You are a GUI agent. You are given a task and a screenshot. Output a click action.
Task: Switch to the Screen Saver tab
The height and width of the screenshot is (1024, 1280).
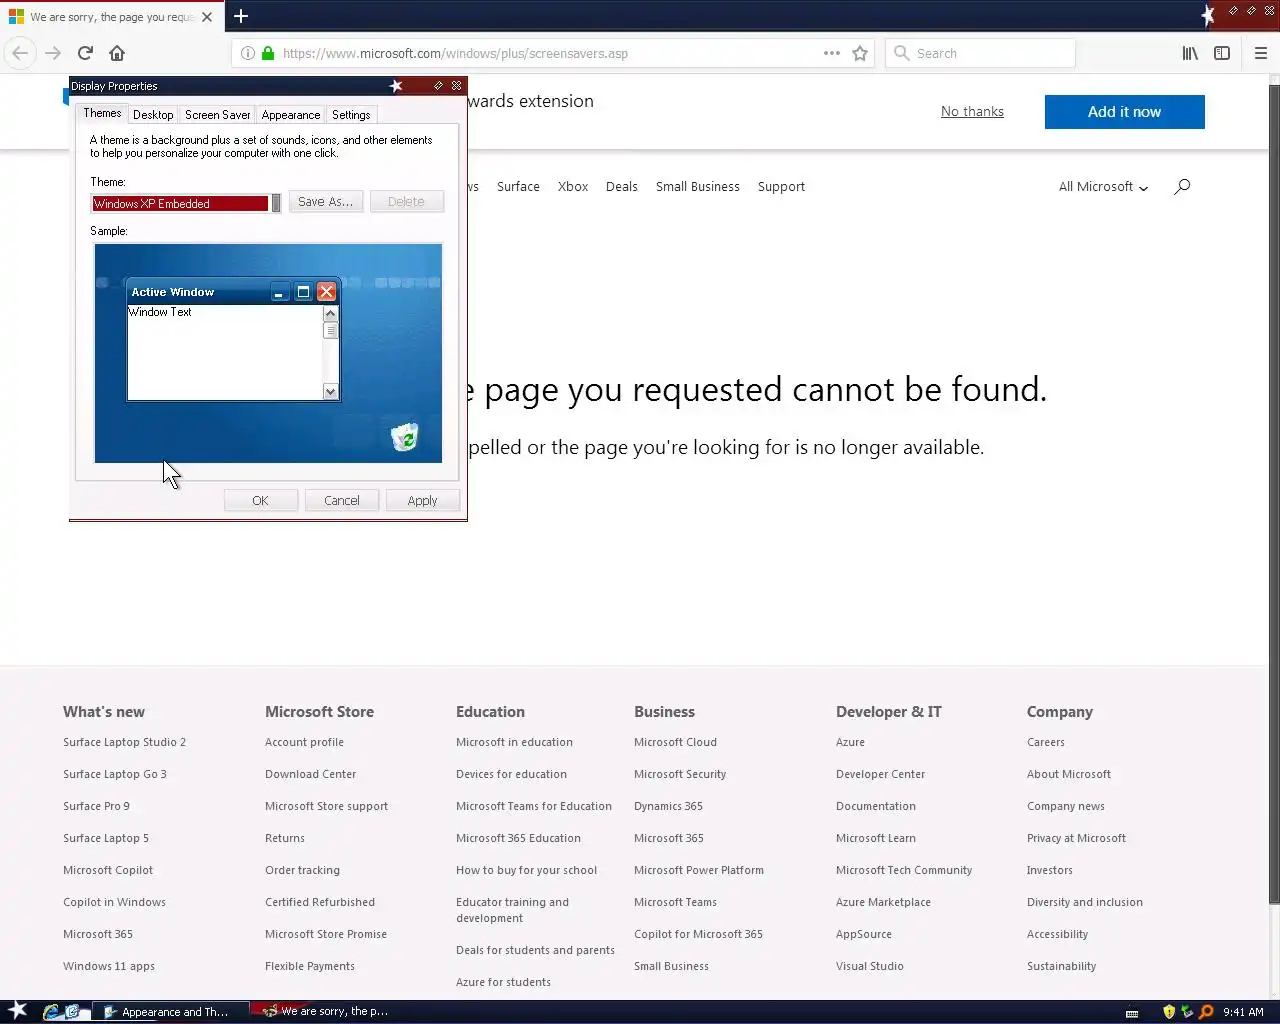coord(217,115)
